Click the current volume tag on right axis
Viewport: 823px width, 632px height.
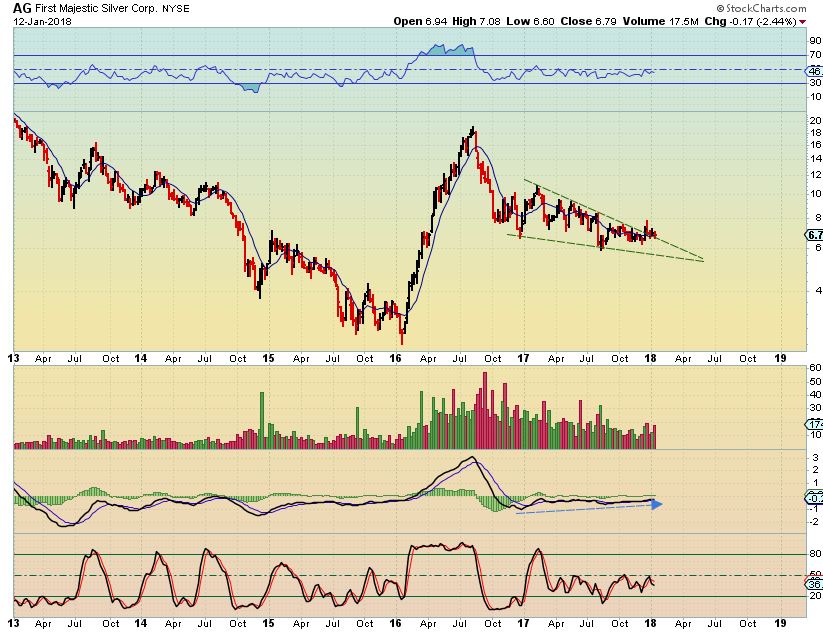(x=814, y=424)
